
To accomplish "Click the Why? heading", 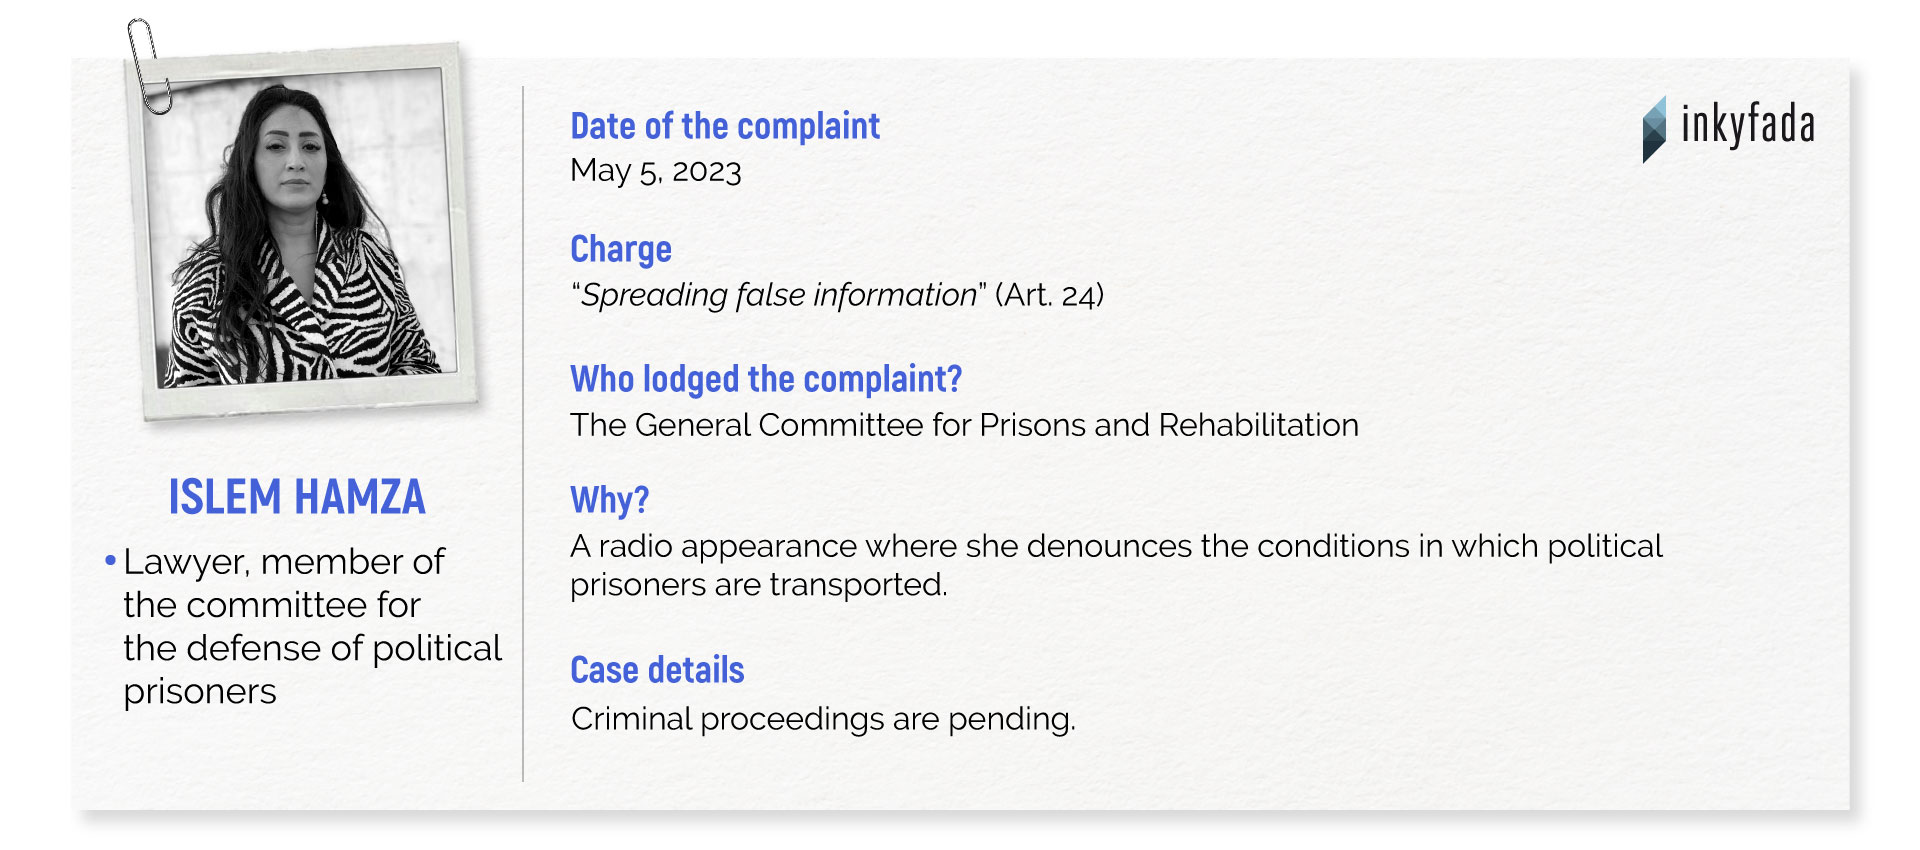I will coord(610,499).
